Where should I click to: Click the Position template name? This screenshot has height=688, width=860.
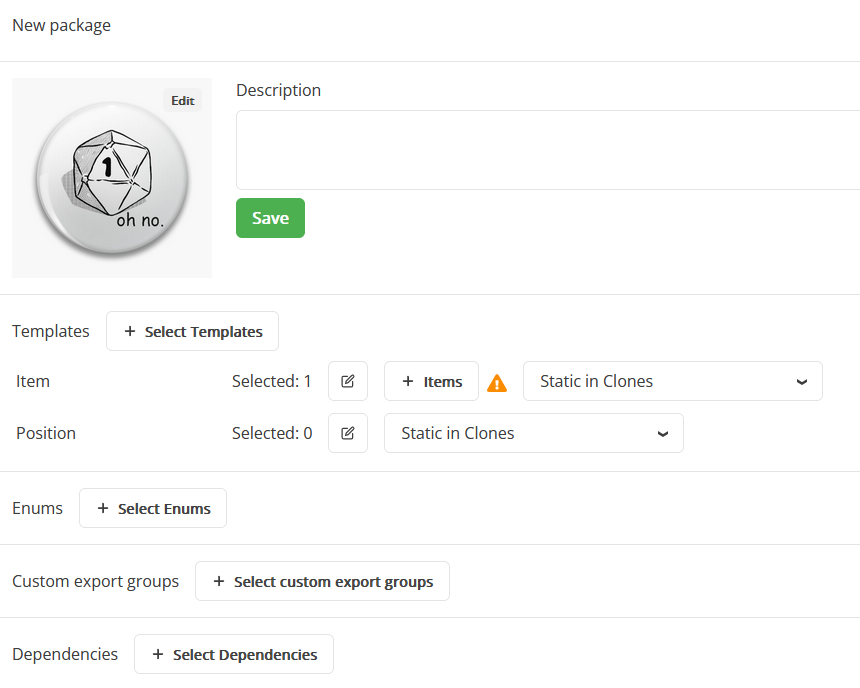(46, 433)
